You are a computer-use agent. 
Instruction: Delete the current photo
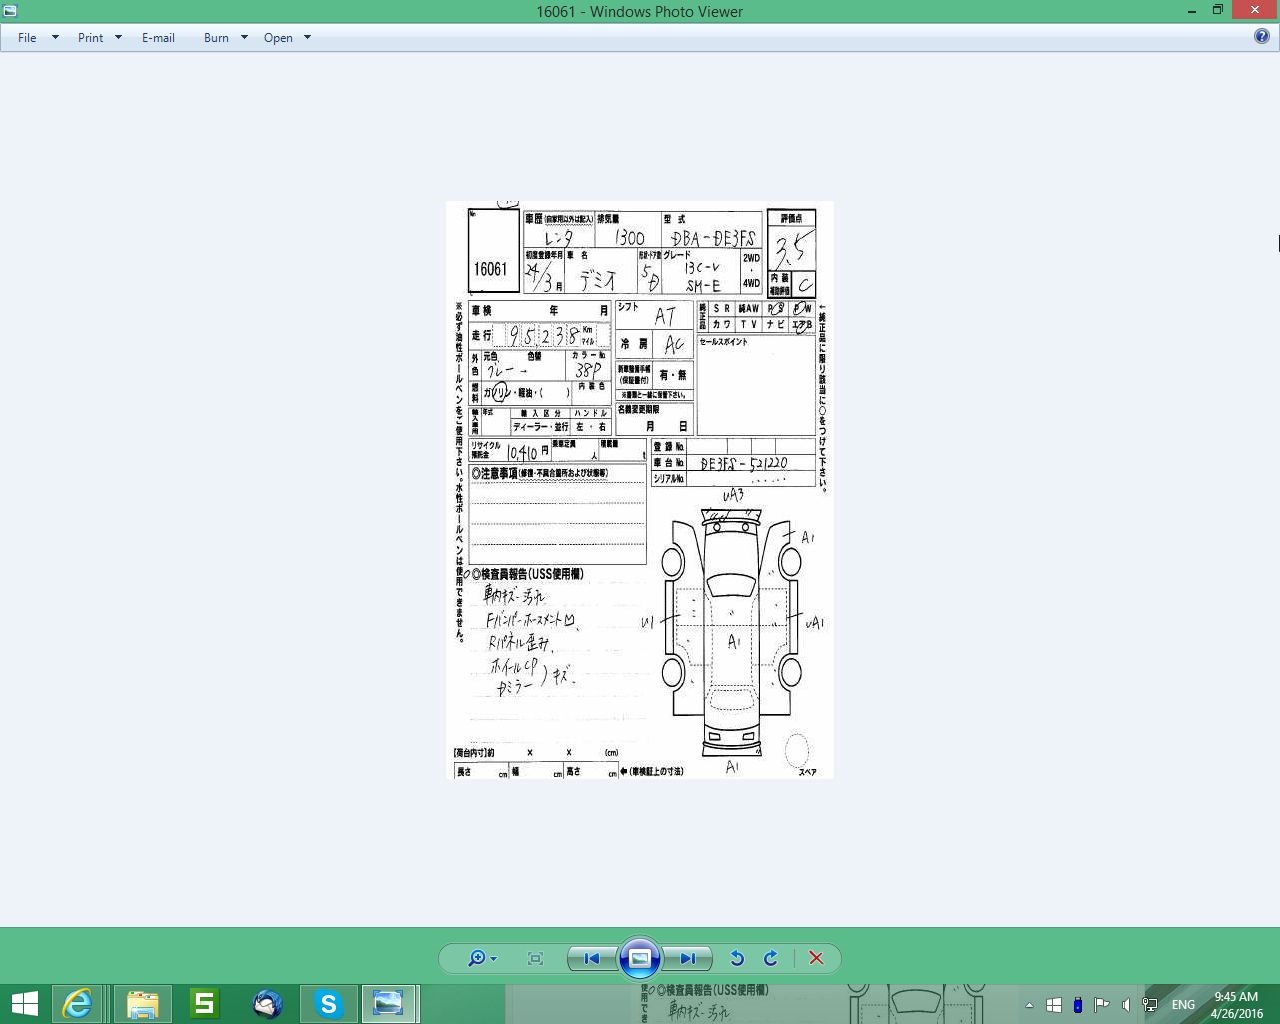coord(816,958)
